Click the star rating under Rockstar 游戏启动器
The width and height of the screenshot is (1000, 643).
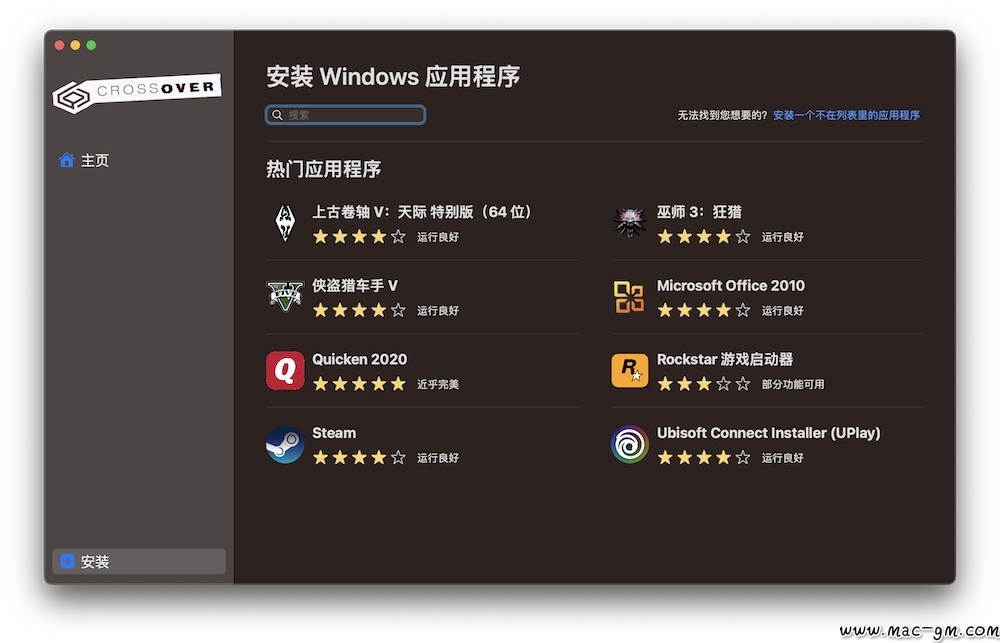703,384
